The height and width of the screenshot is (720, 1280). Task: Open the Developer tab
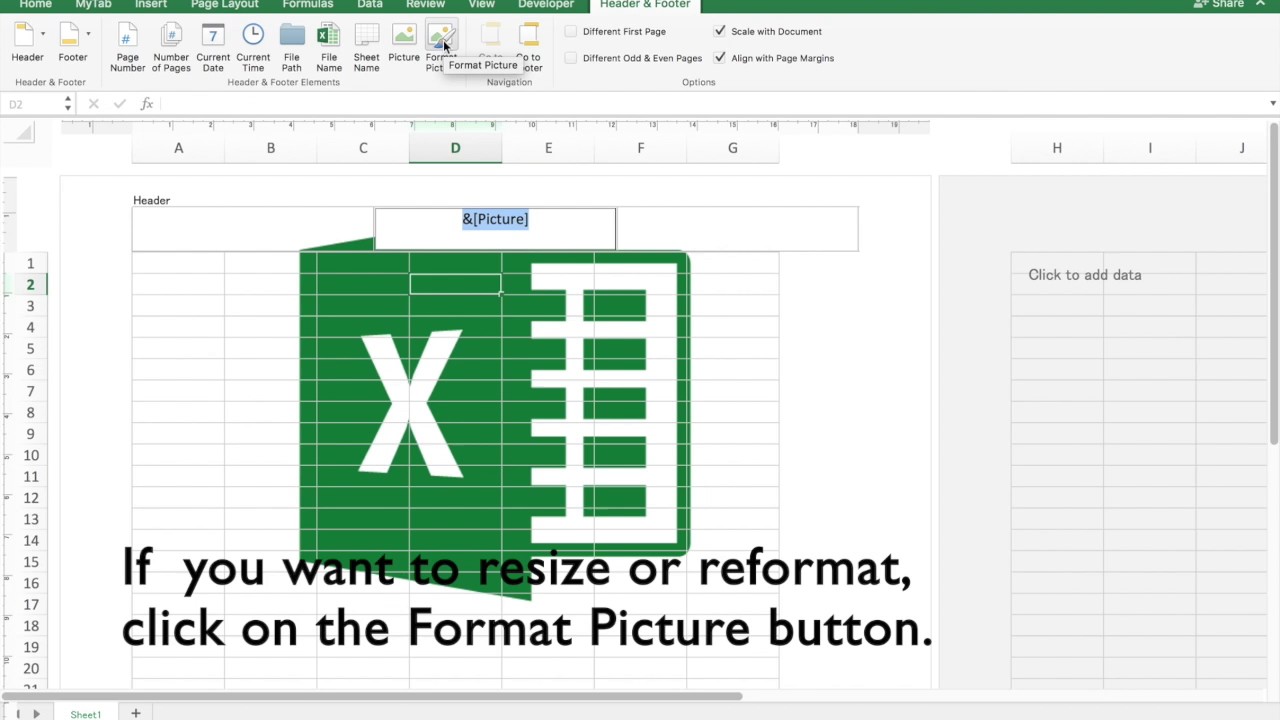point(546,5)
